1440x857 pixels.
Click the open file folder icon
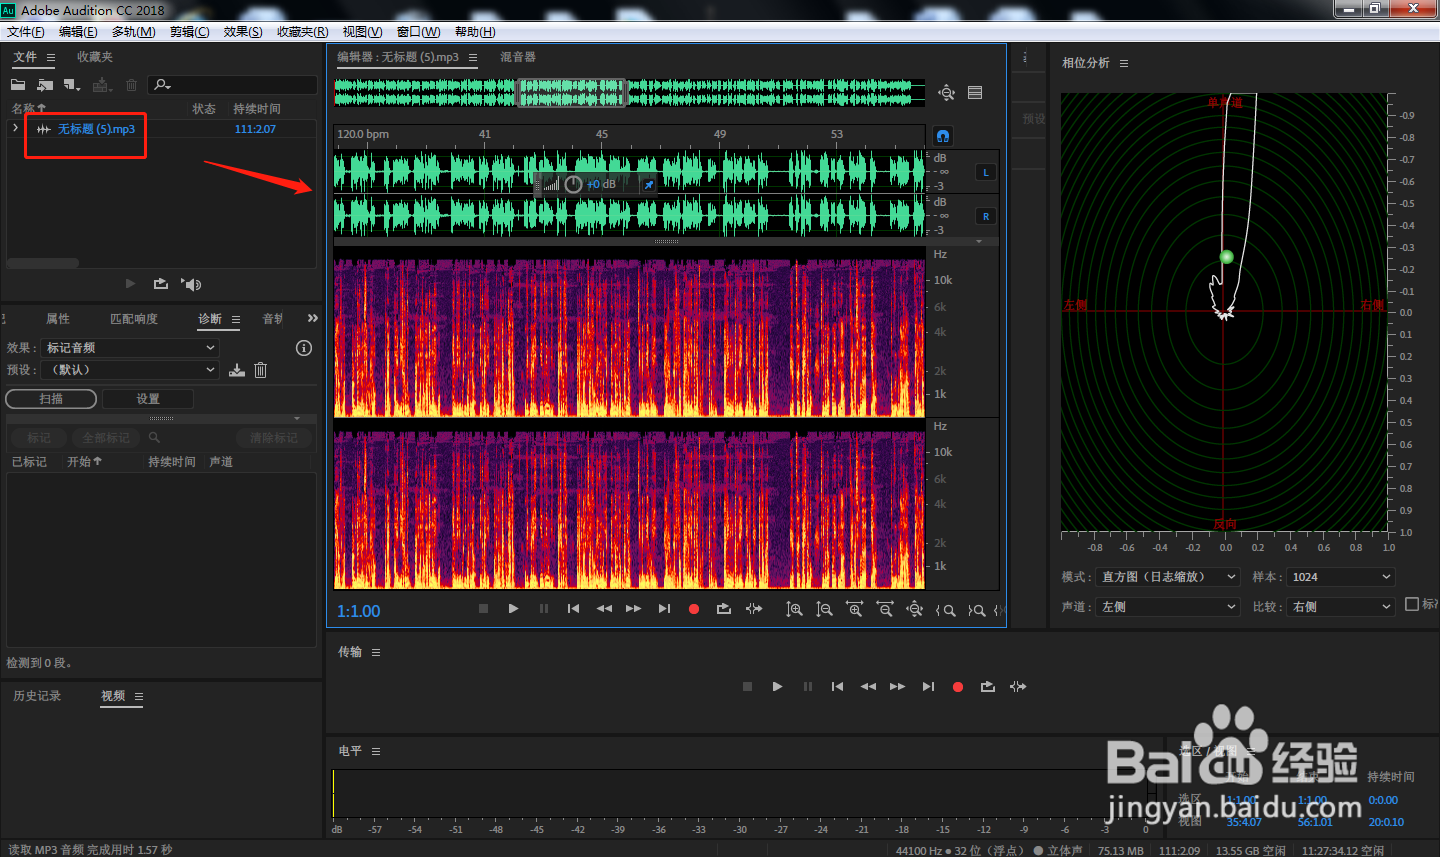pos(18,85)
